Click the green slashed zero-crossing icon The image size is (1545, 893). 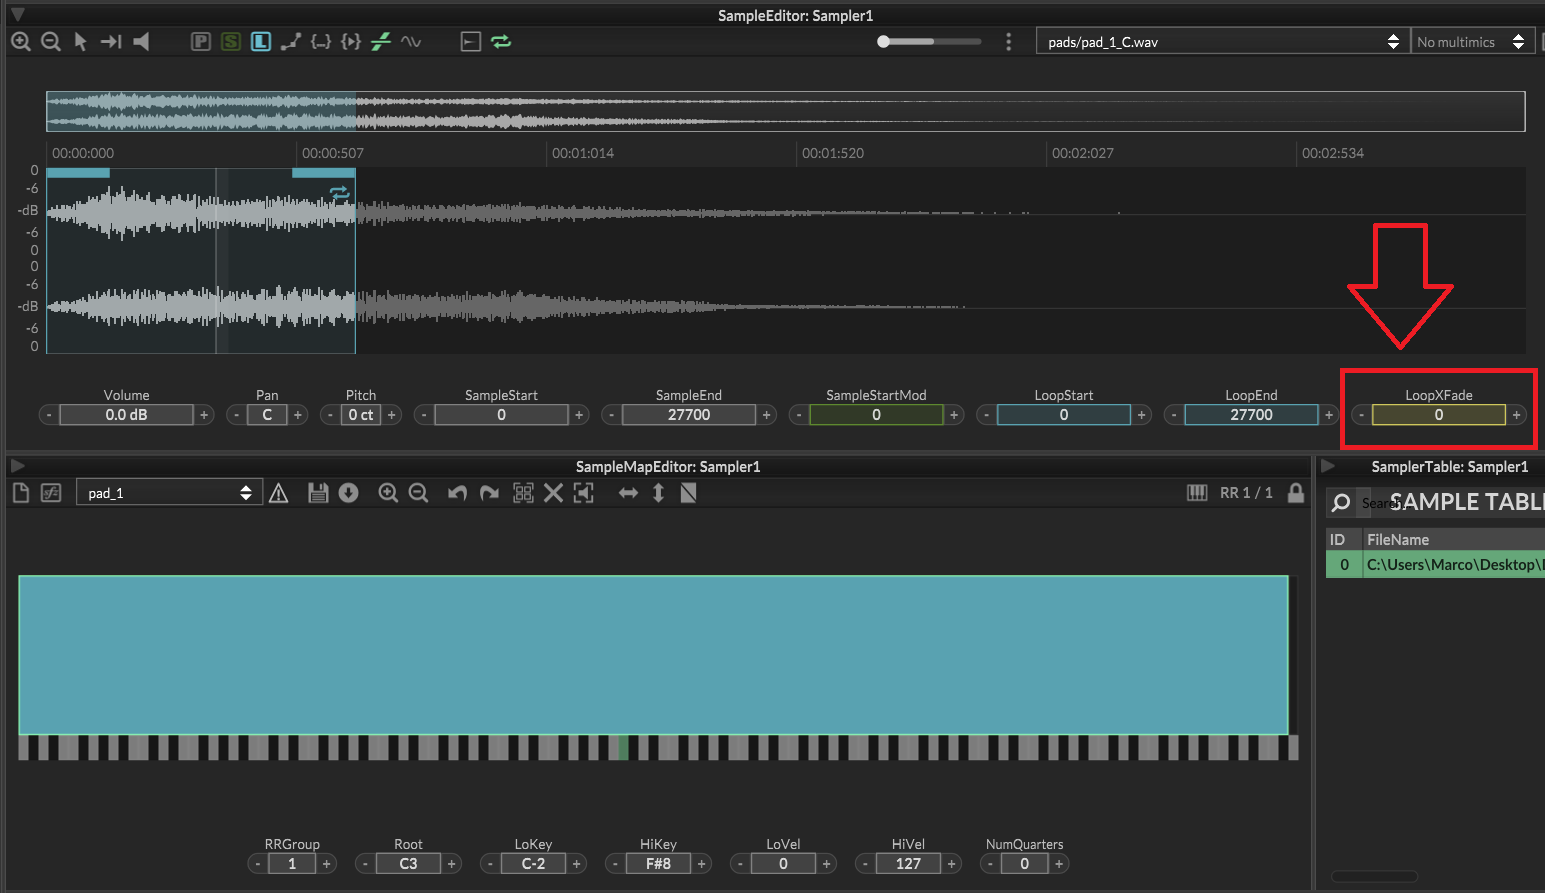[381, 41]
